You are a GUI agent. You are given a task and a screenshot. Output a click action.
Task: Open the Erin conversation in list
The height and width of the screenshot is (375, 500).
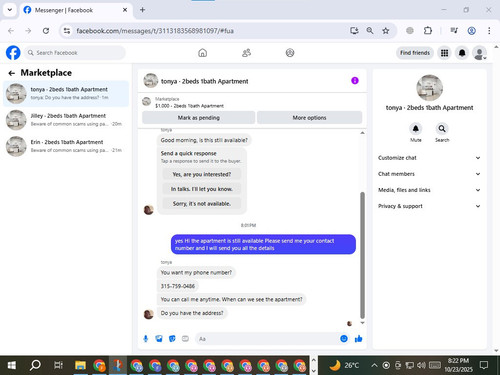66,146
